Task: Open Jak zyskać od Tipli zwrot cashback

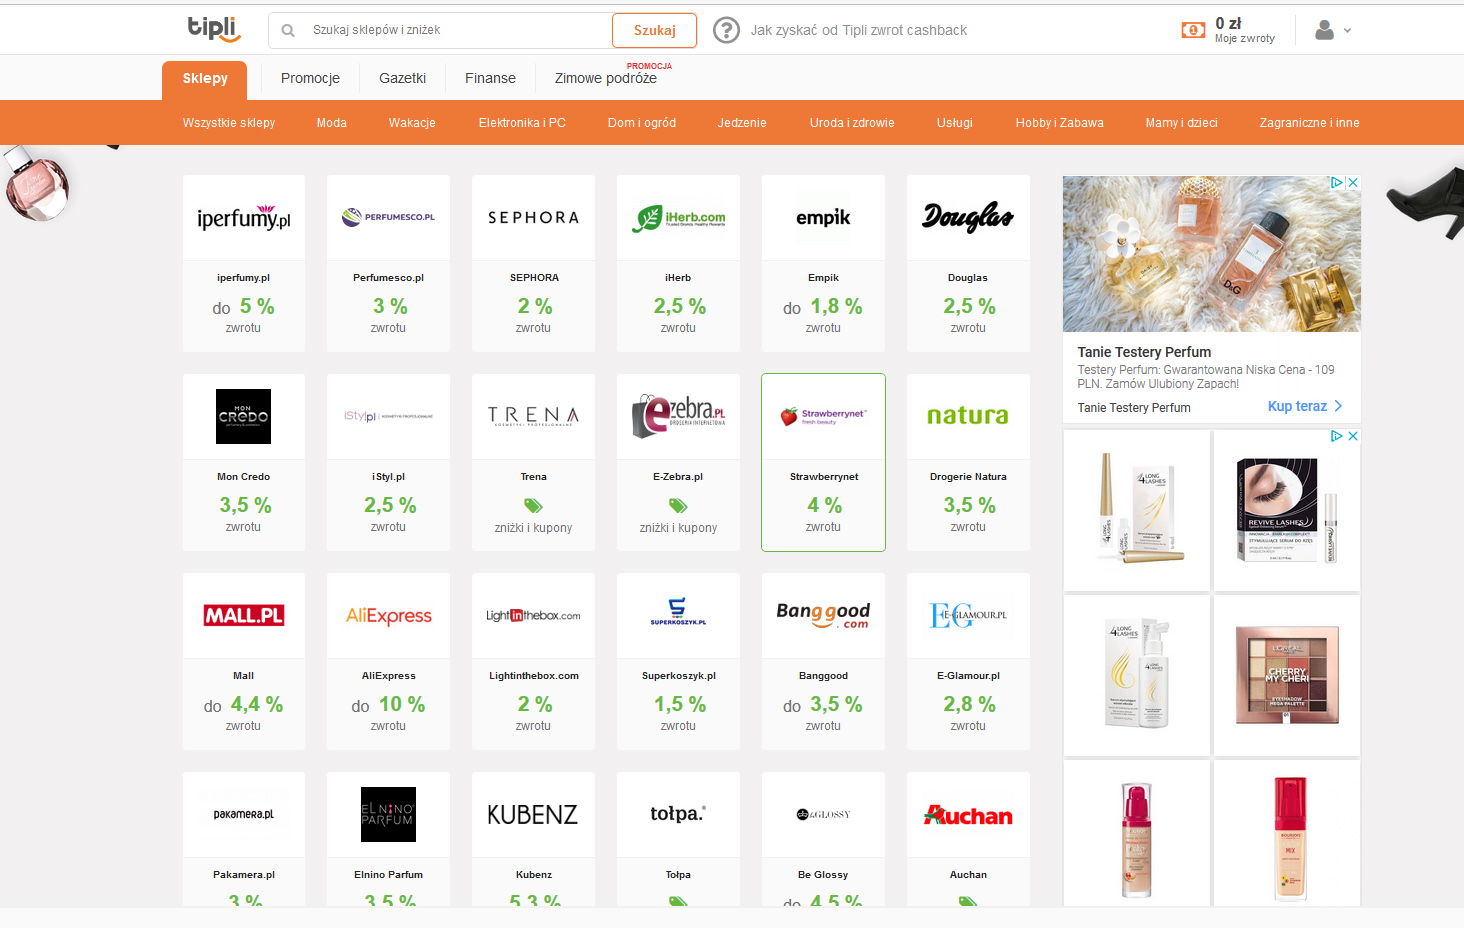Action: tap(859, 30)
